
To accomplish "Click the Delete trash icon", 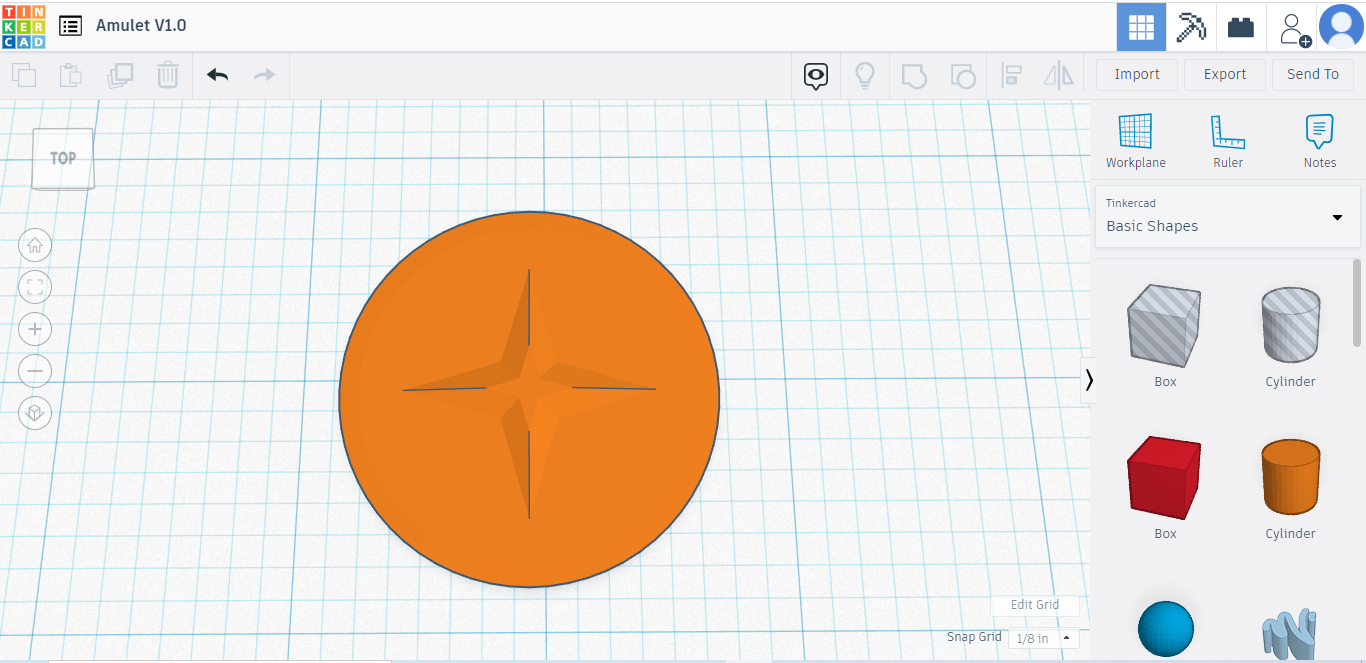I will click(x=168, y=75).
